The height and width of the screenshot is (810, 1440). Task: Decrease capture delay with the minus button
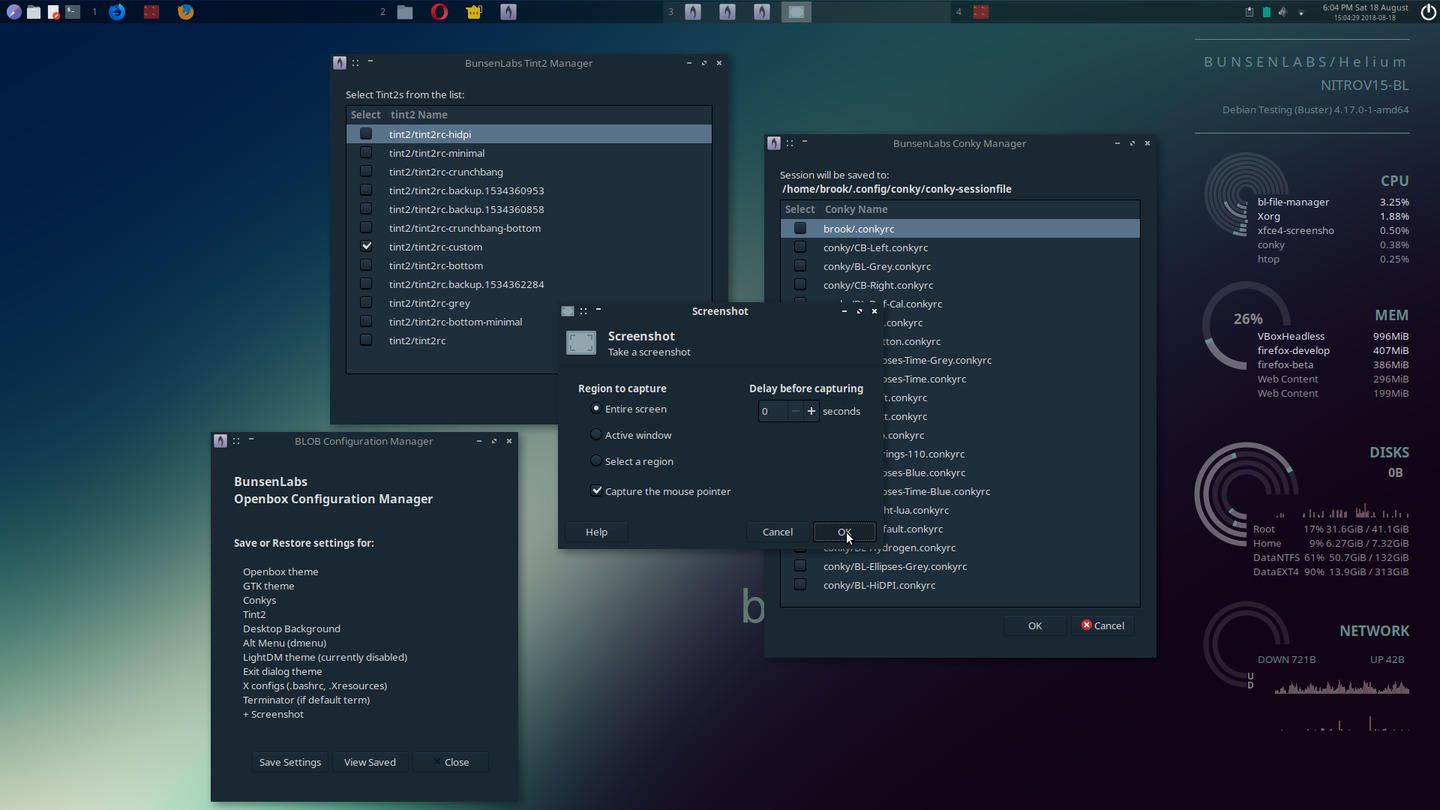(796, 411)
